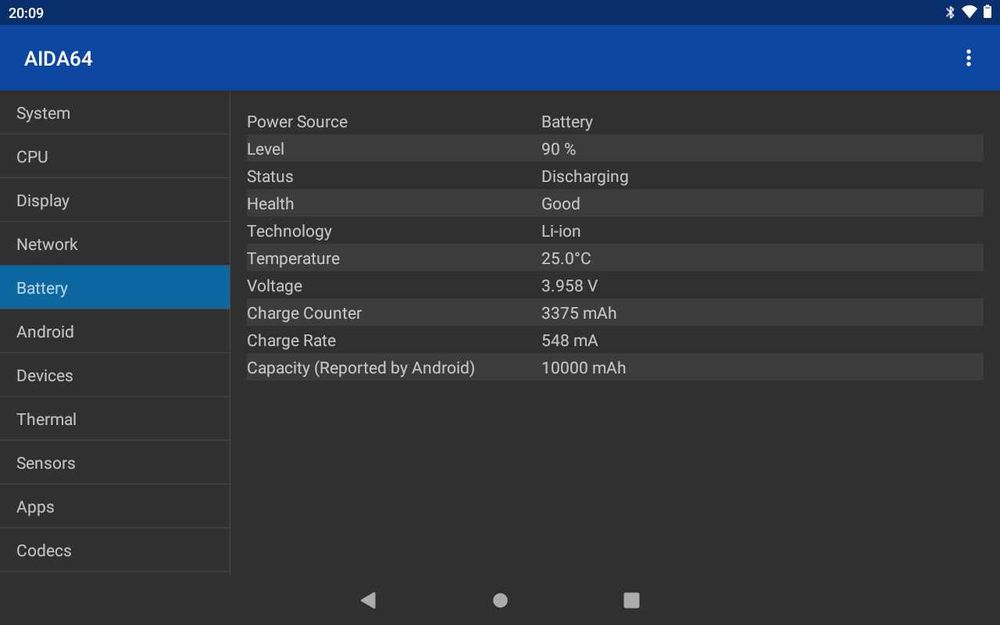Select the Technology label
This screenshot has height=625, width=1000.
coord(290,232)
